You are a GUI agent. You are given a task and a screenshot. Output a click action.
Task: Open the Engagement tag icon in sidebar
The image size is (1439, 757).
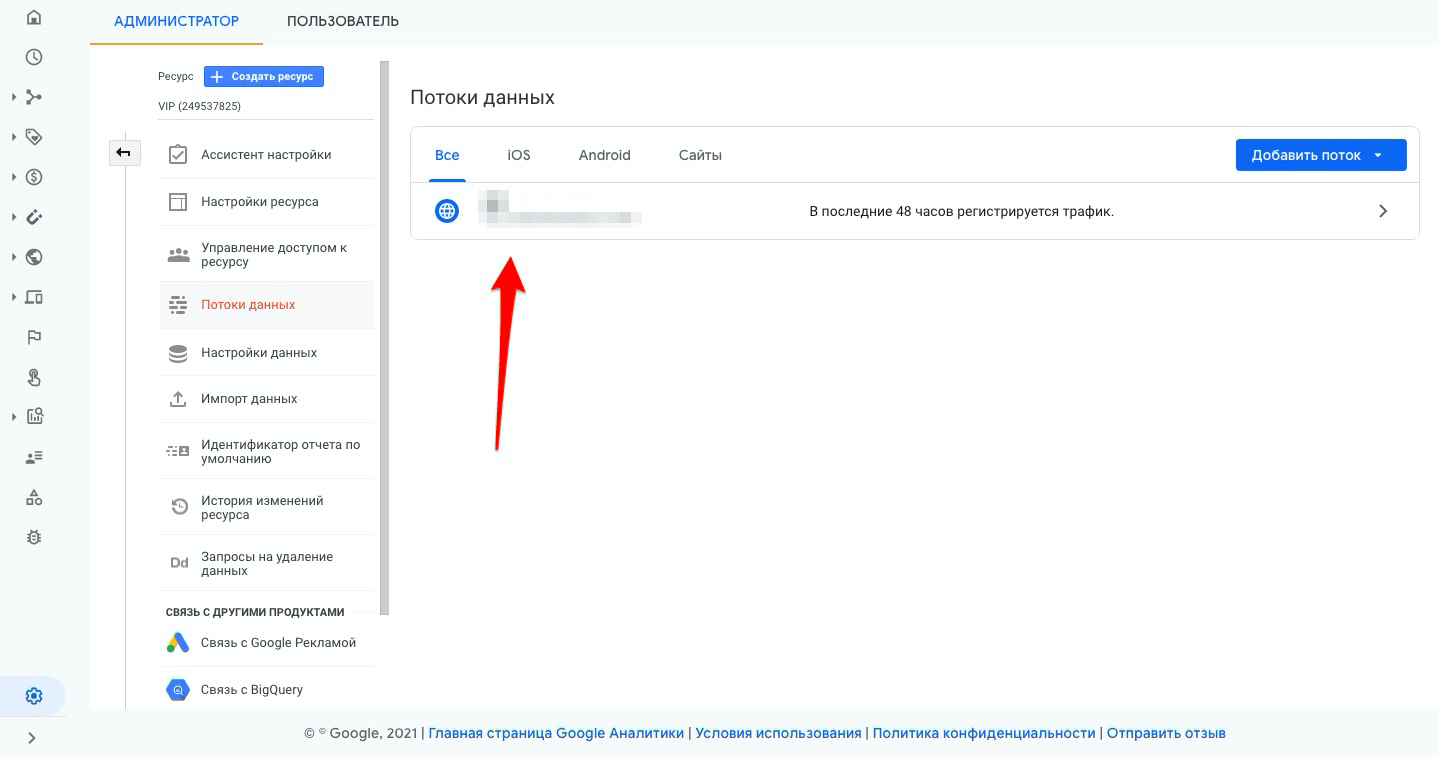coord(34,137)
